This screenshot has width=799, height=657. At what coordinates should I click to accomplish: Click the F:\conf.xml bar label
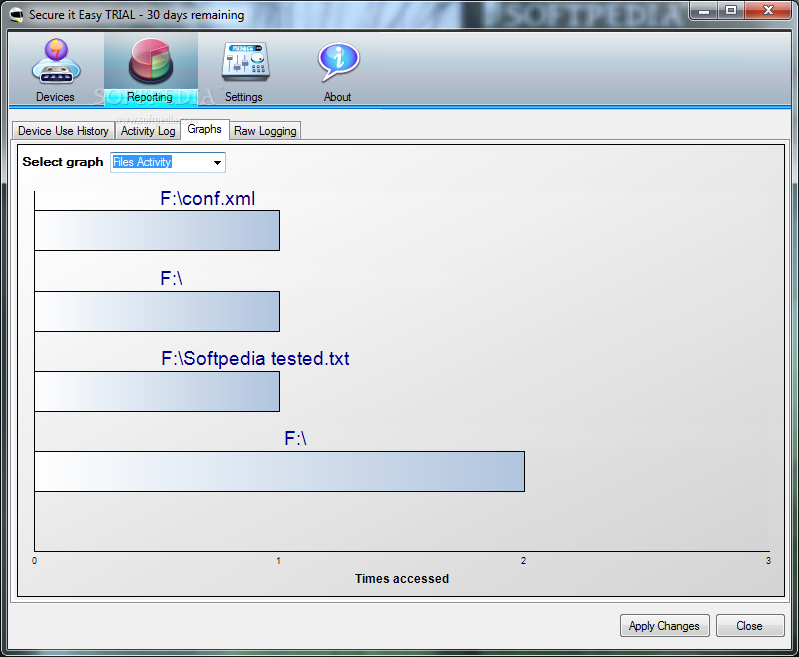point(207,198)
